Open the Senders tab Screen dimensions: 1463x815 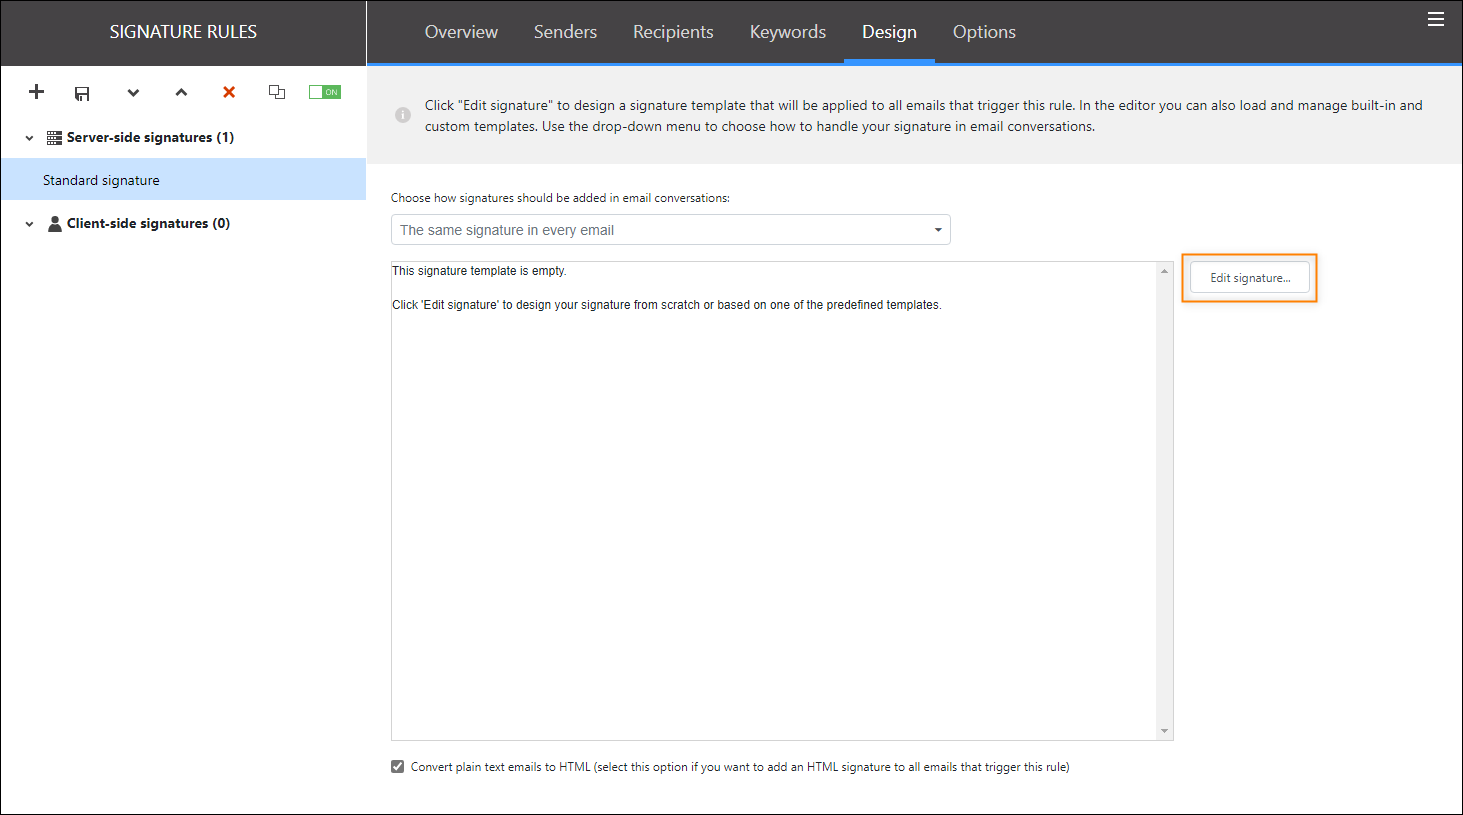pos(565,32)
